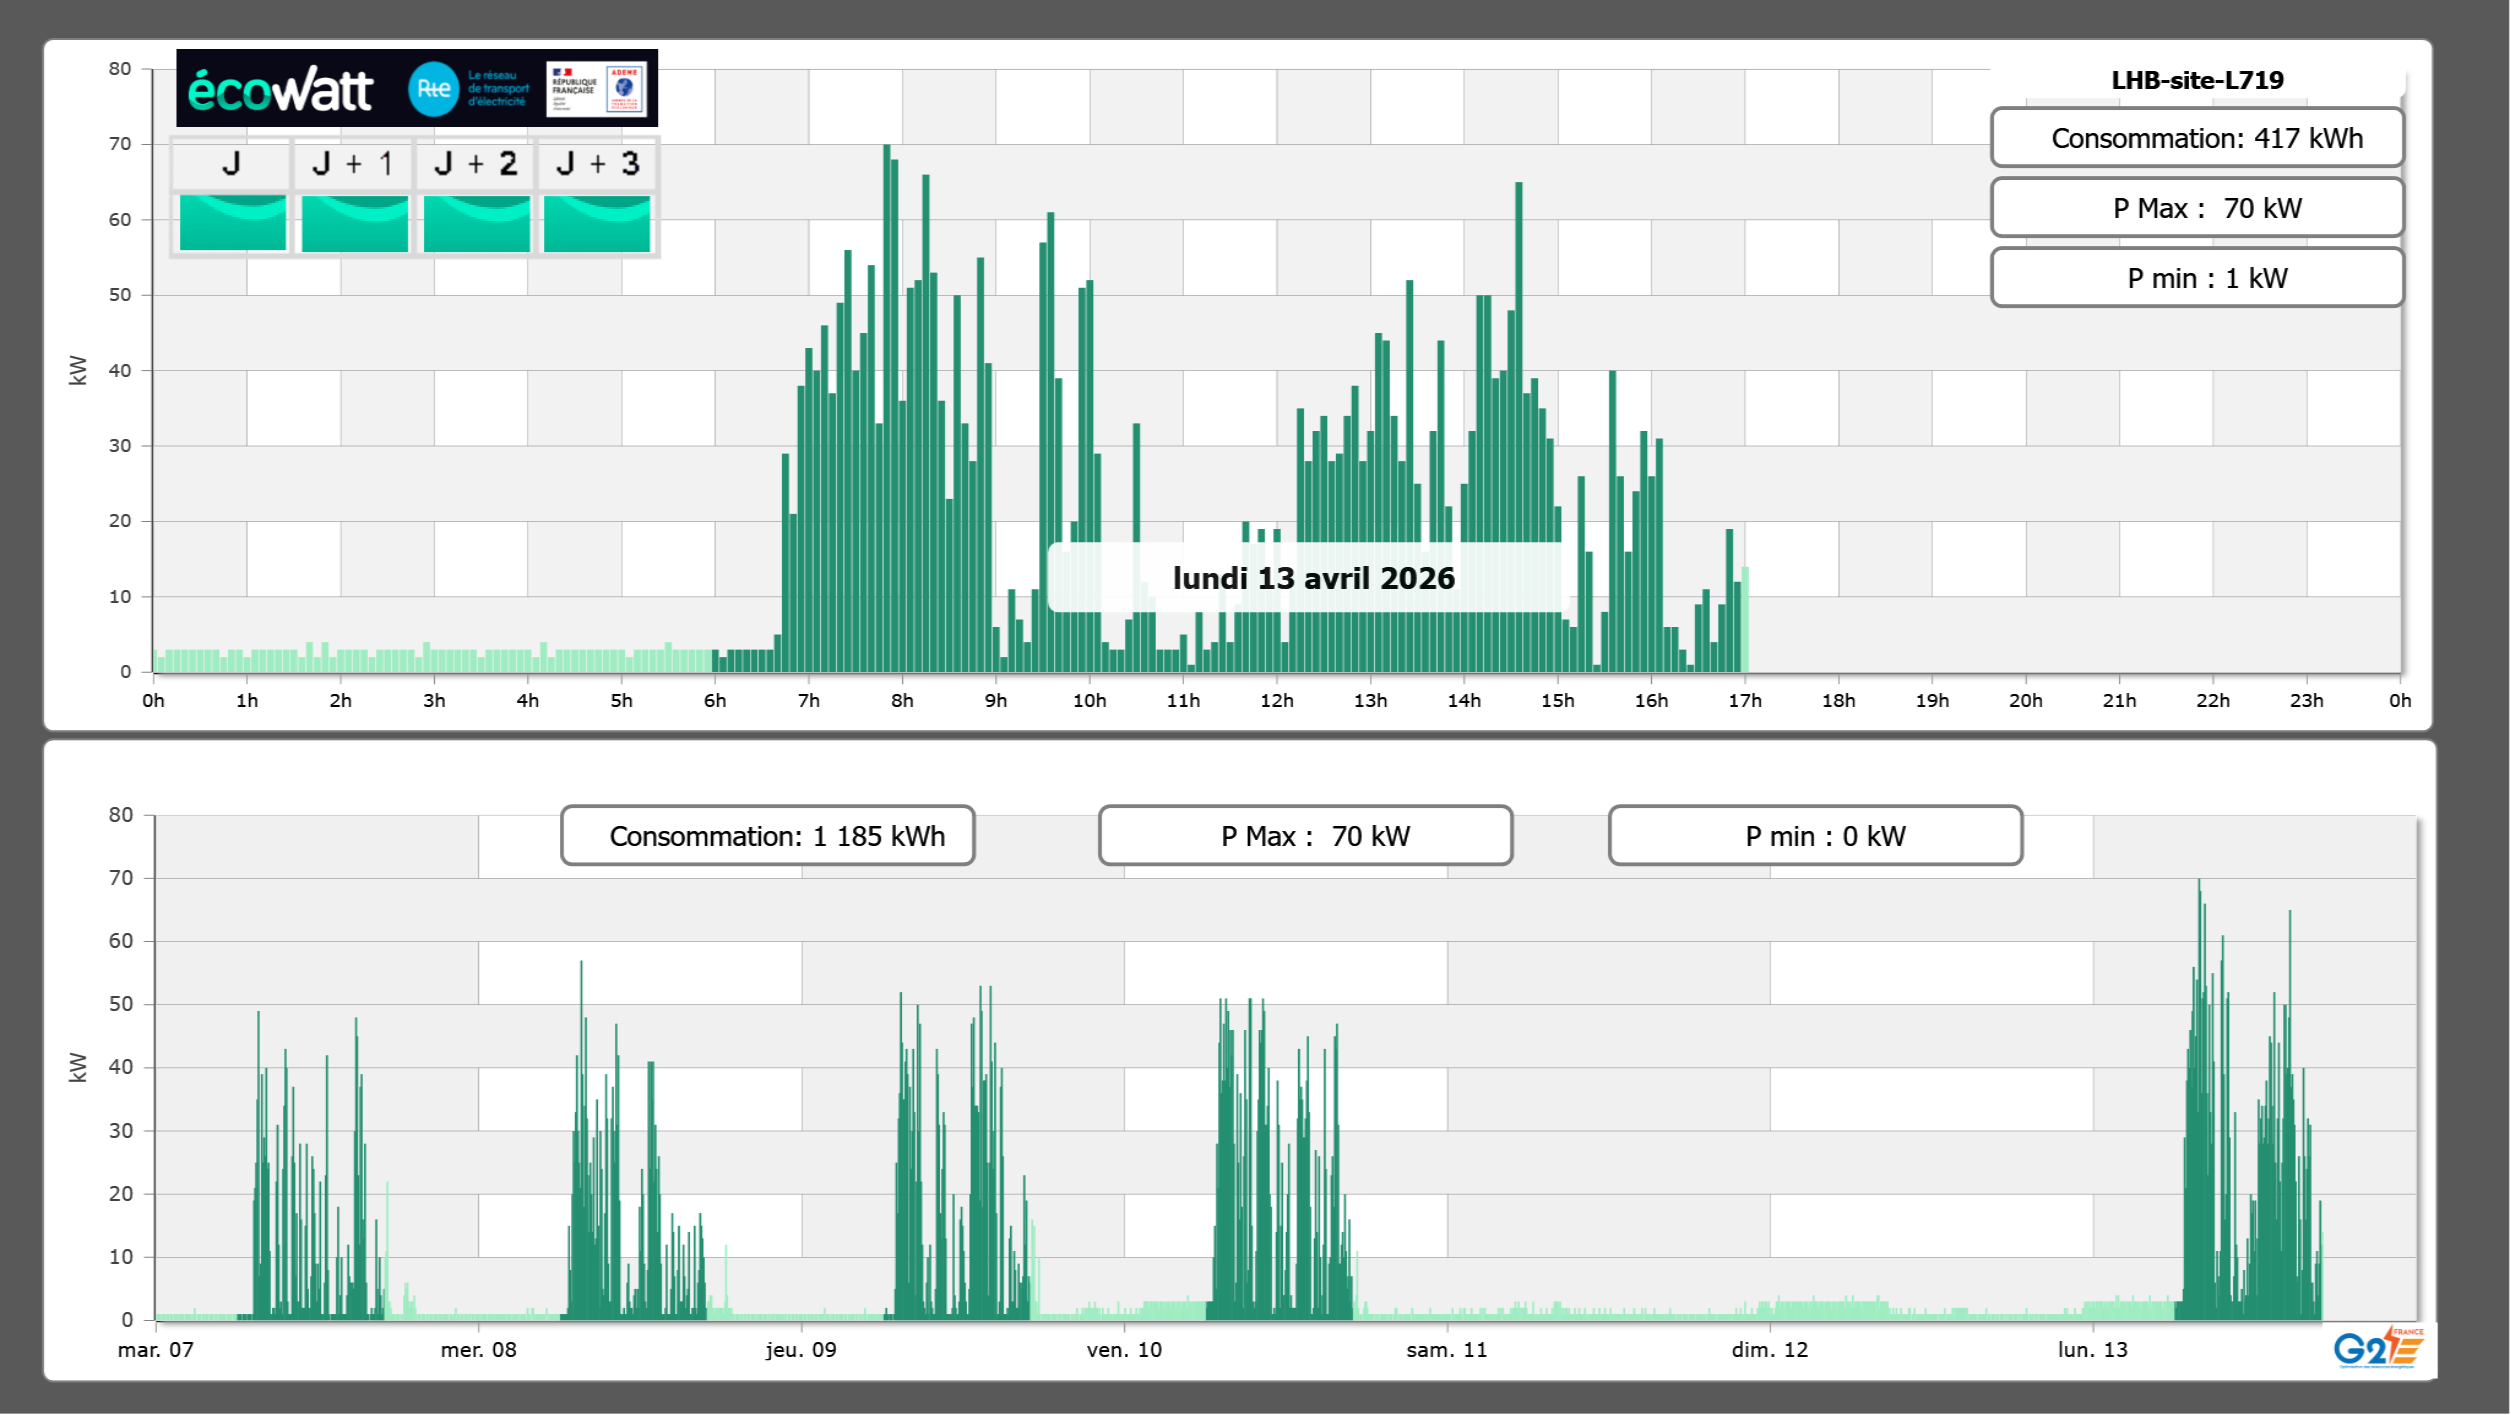Click the Consommation: 1 185 kWh weekly box
The image size is (2511, 1415).
tap(767, 836)
